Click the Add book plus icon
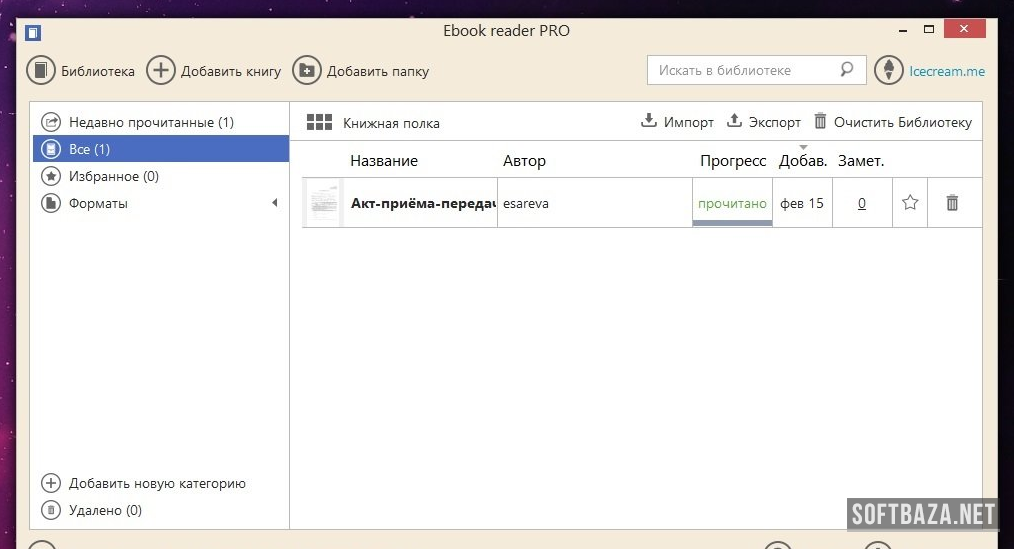The width and height of the screenshot is (1014, 549). coord(160,70)
